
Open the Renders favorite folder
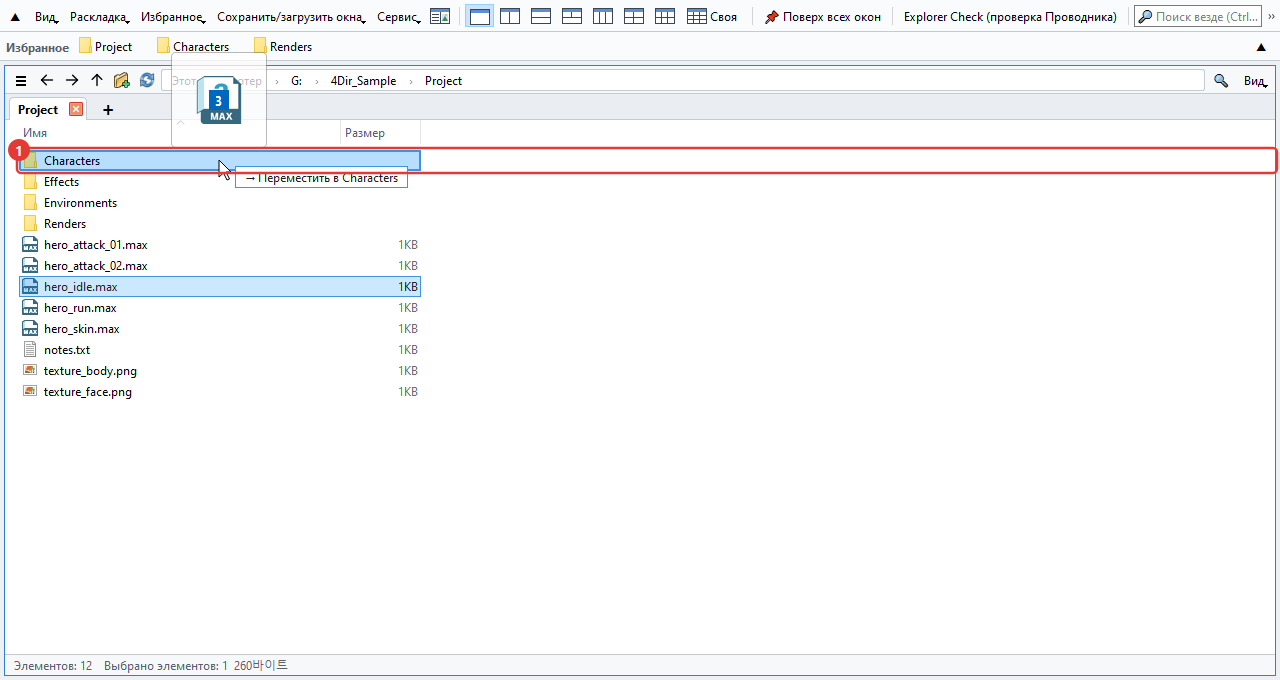point(283,47)
